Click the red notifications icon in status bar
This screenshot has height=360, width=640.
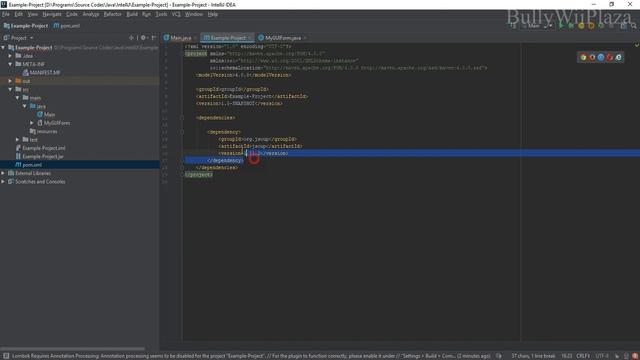(635, 356)
